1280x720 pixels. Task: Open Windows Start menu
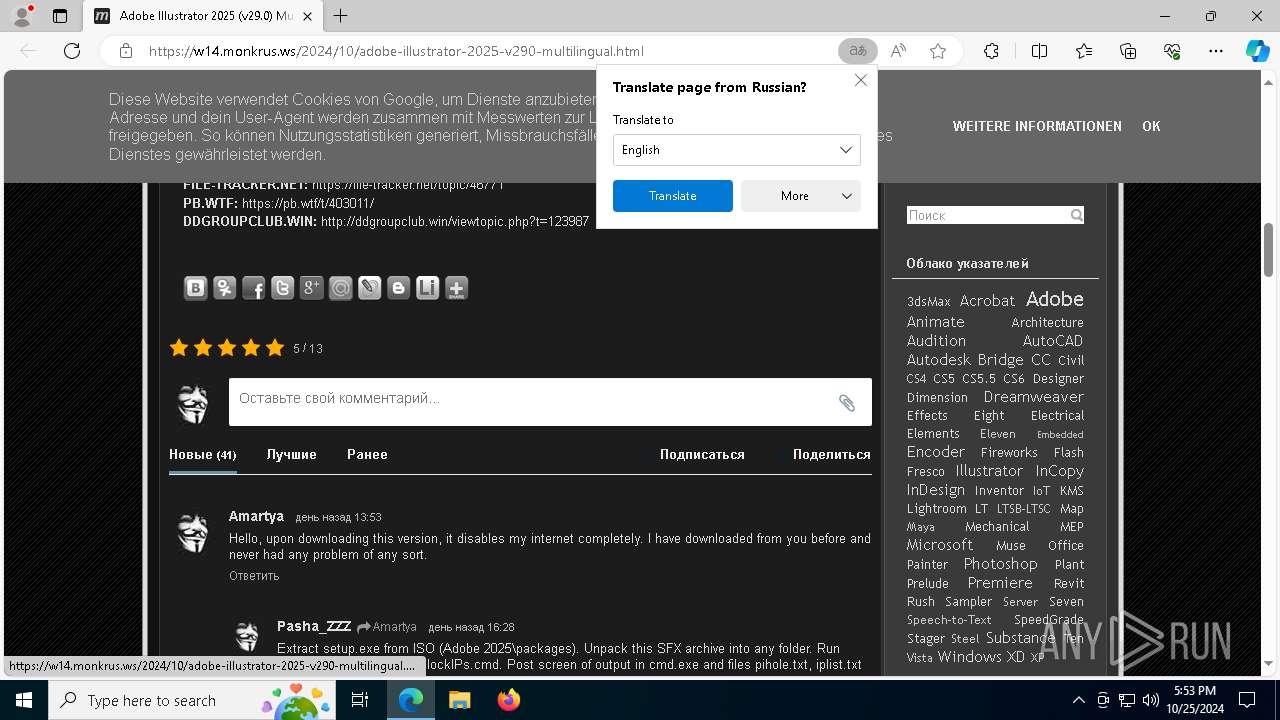pos(23,700)
